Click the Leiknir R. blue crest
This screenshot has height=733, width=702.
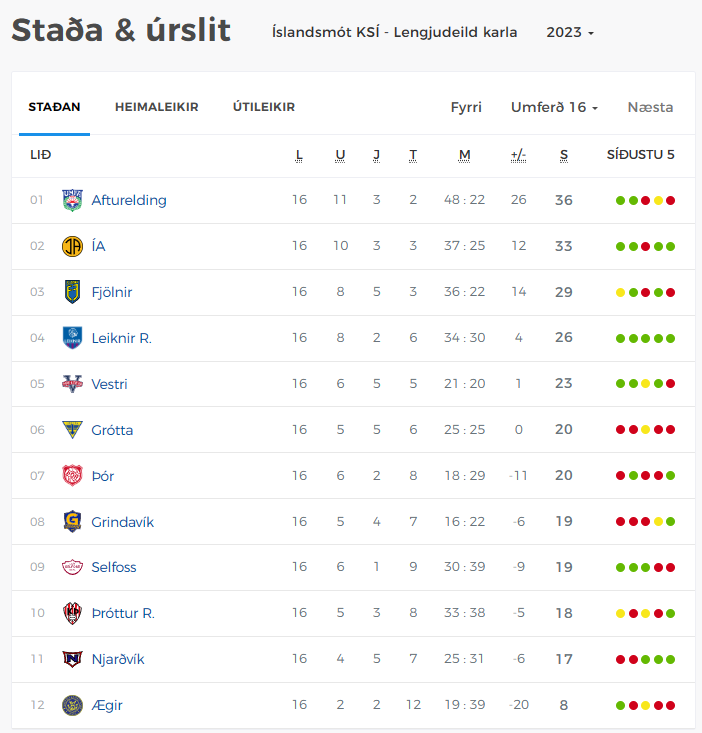72,338
